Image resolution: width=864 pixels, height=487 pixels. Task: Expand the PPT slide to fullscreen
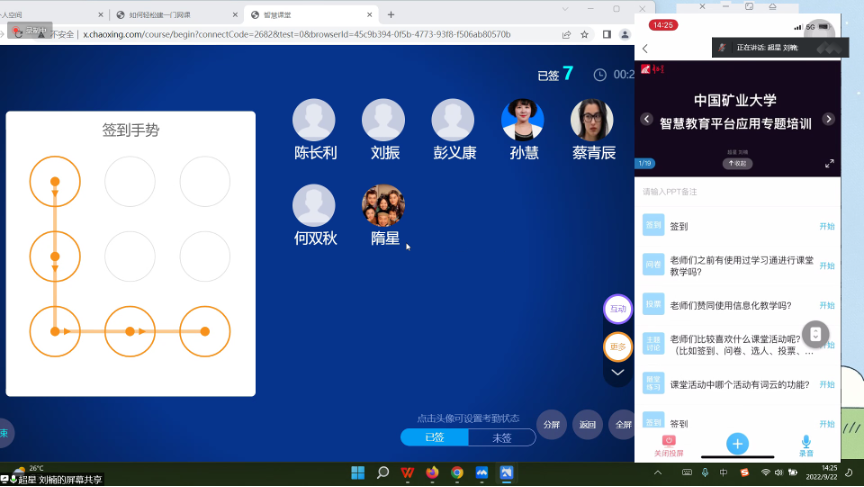pyautogui.click(x=829, y=163)
